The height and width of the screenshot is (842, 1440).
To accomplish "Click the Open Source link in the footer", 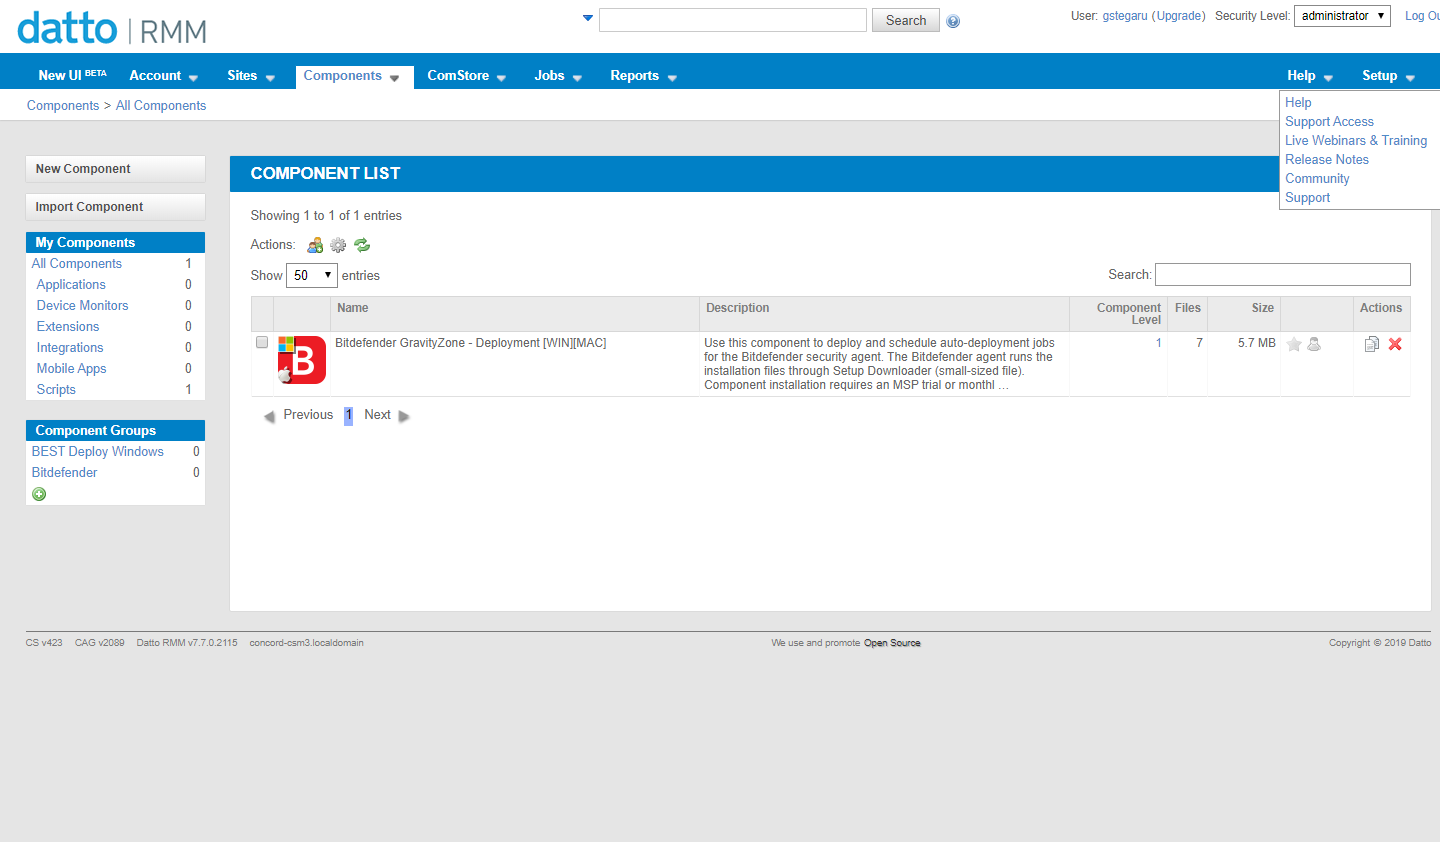I will 892,643.
